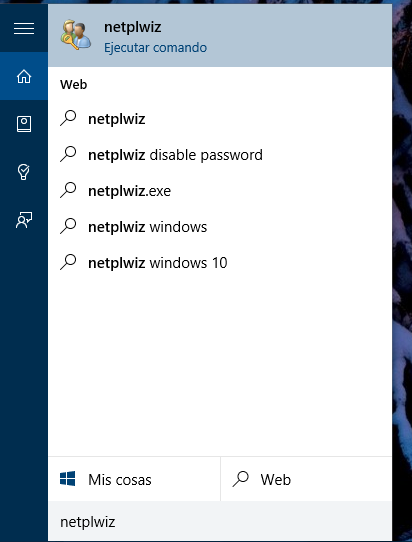The width and height of the screenshot is (412, 542).
Task: Choose the "netplwiz windows" suggestion
Action: 220,227
